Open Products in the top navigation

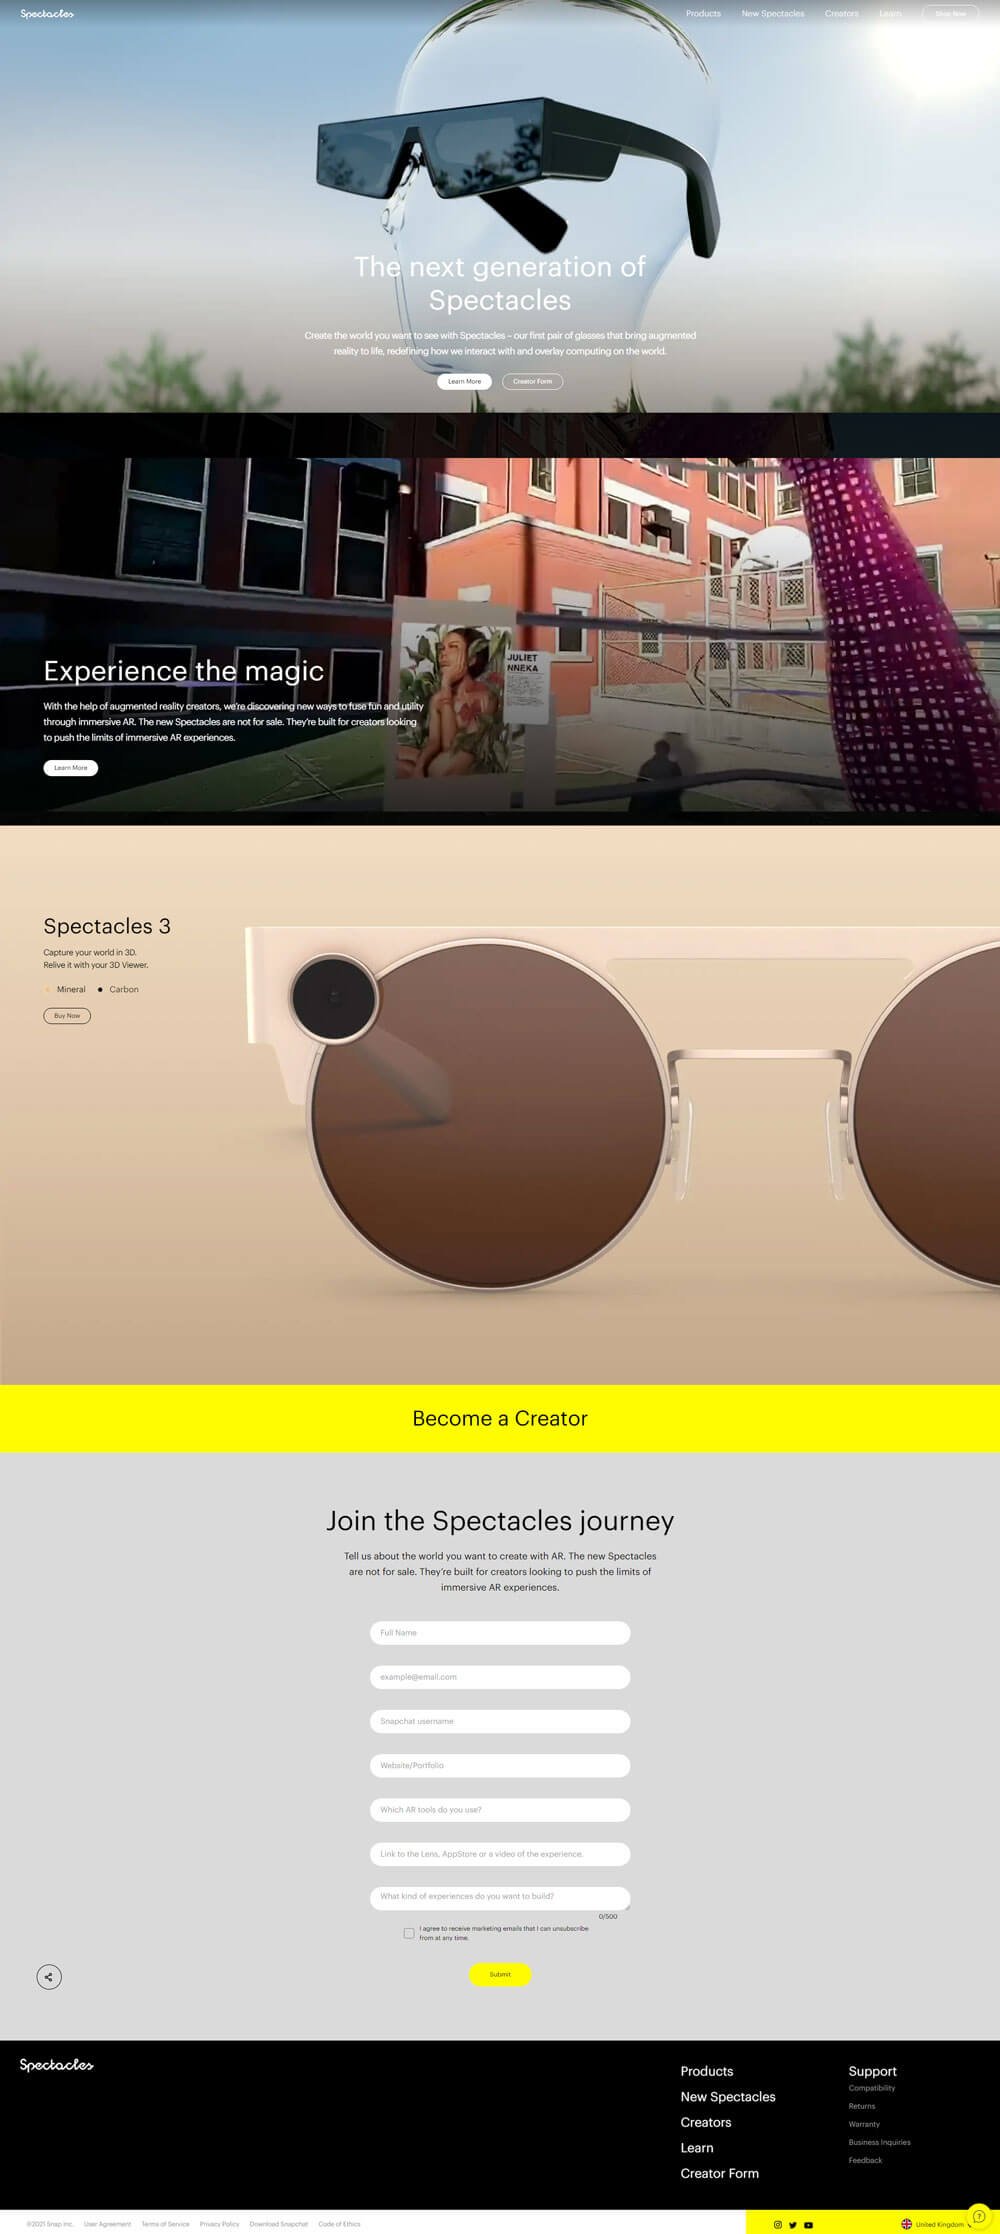(x=703, y=14)
